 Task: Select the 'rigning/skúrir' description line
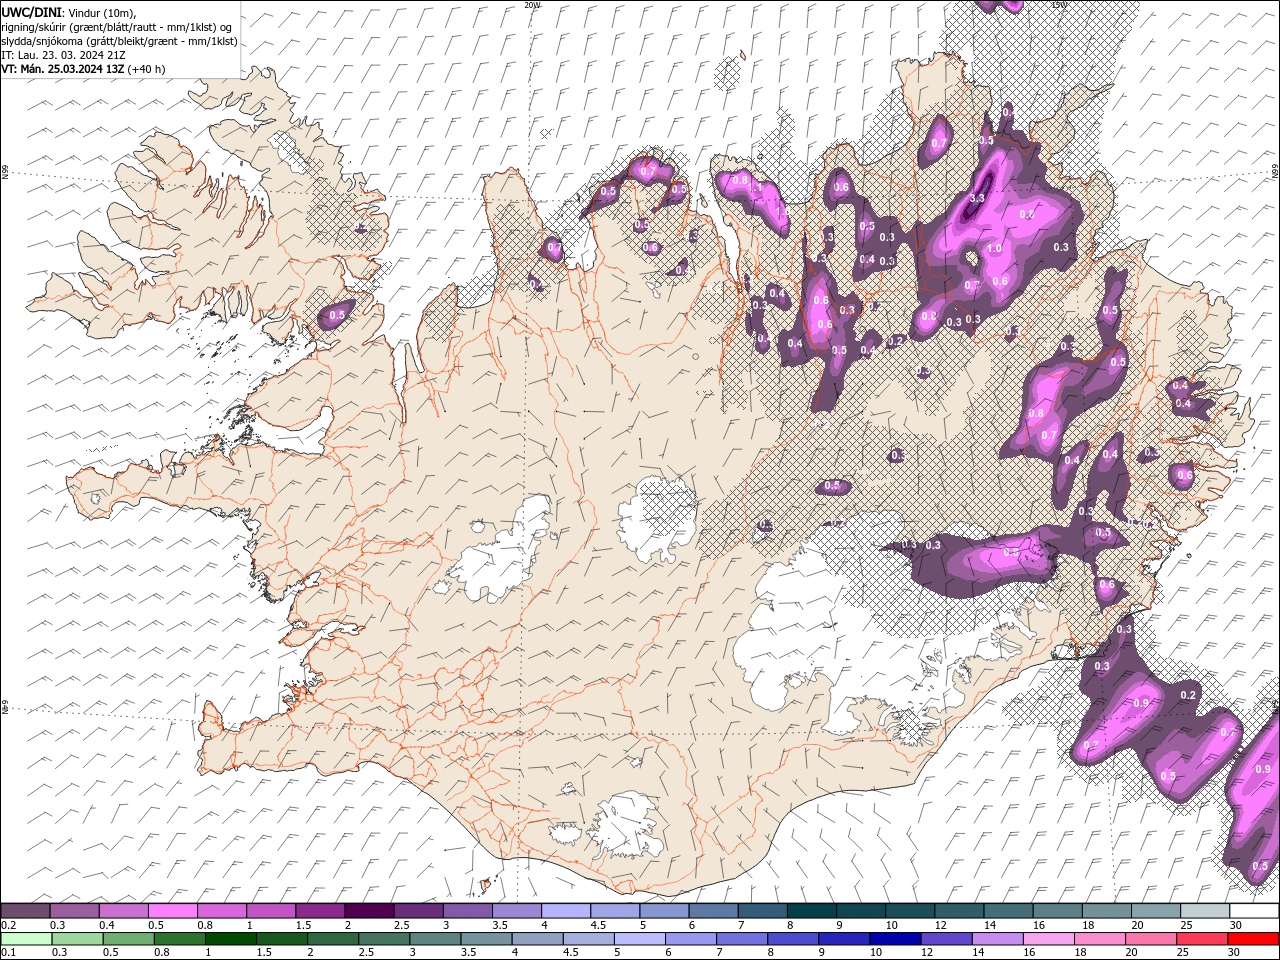pos(117,26)
